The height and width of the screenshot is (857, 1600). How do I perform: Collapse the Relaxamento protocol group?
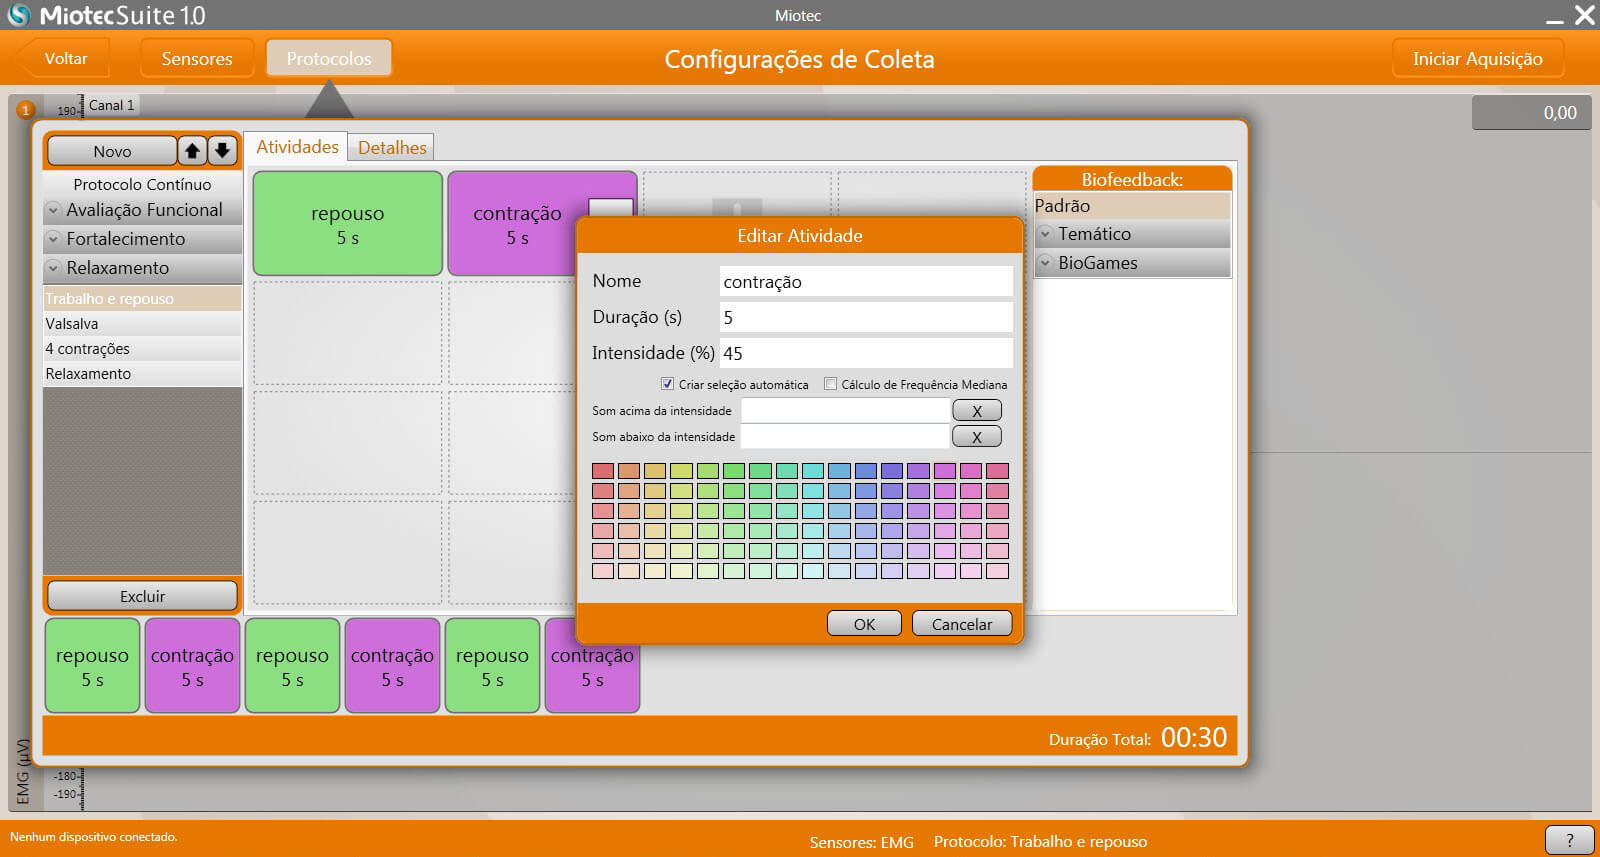tap(54, 269)
